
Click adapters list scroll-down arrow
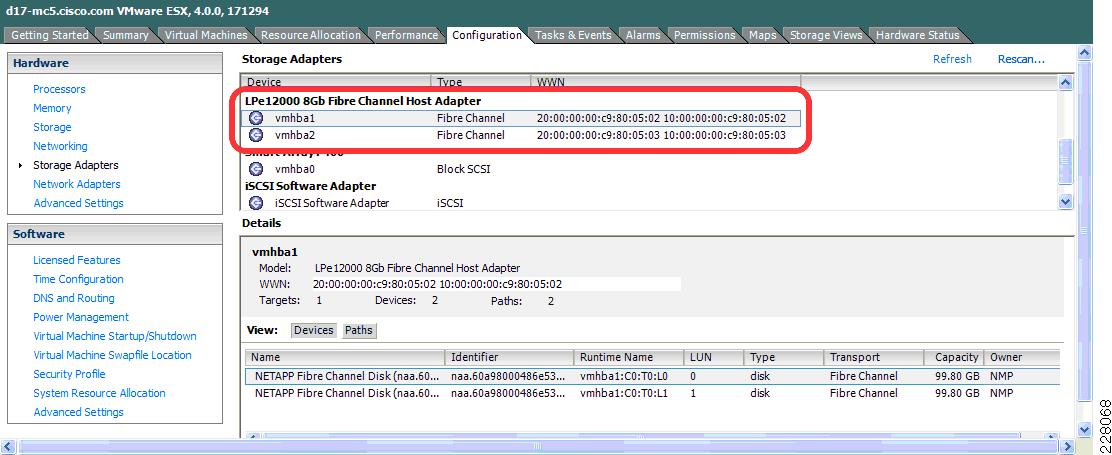[1065, 202]
